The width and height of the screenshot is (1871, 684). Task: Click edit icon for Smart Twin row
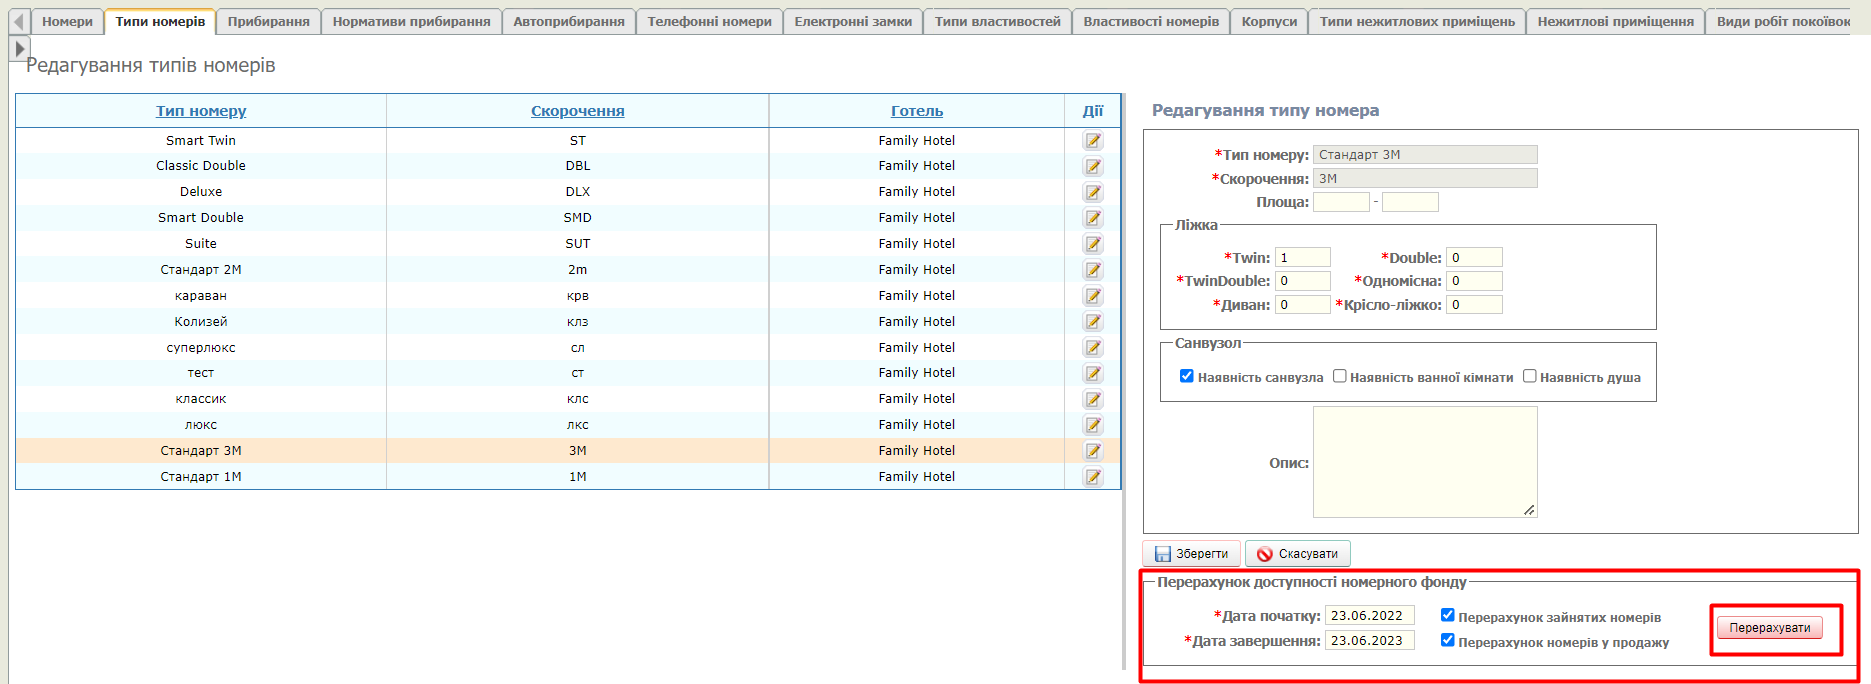1093,141
